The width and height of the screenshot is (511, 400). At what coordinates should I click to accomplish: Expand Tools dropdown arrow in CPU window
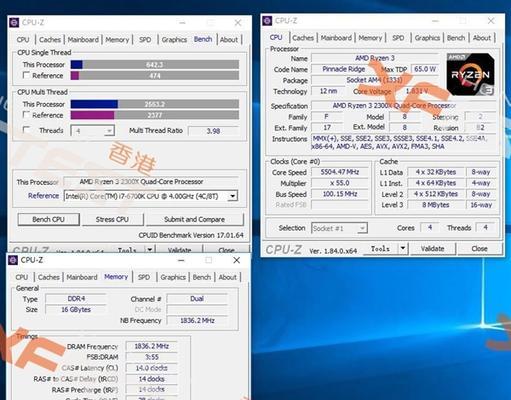point(403,249)
